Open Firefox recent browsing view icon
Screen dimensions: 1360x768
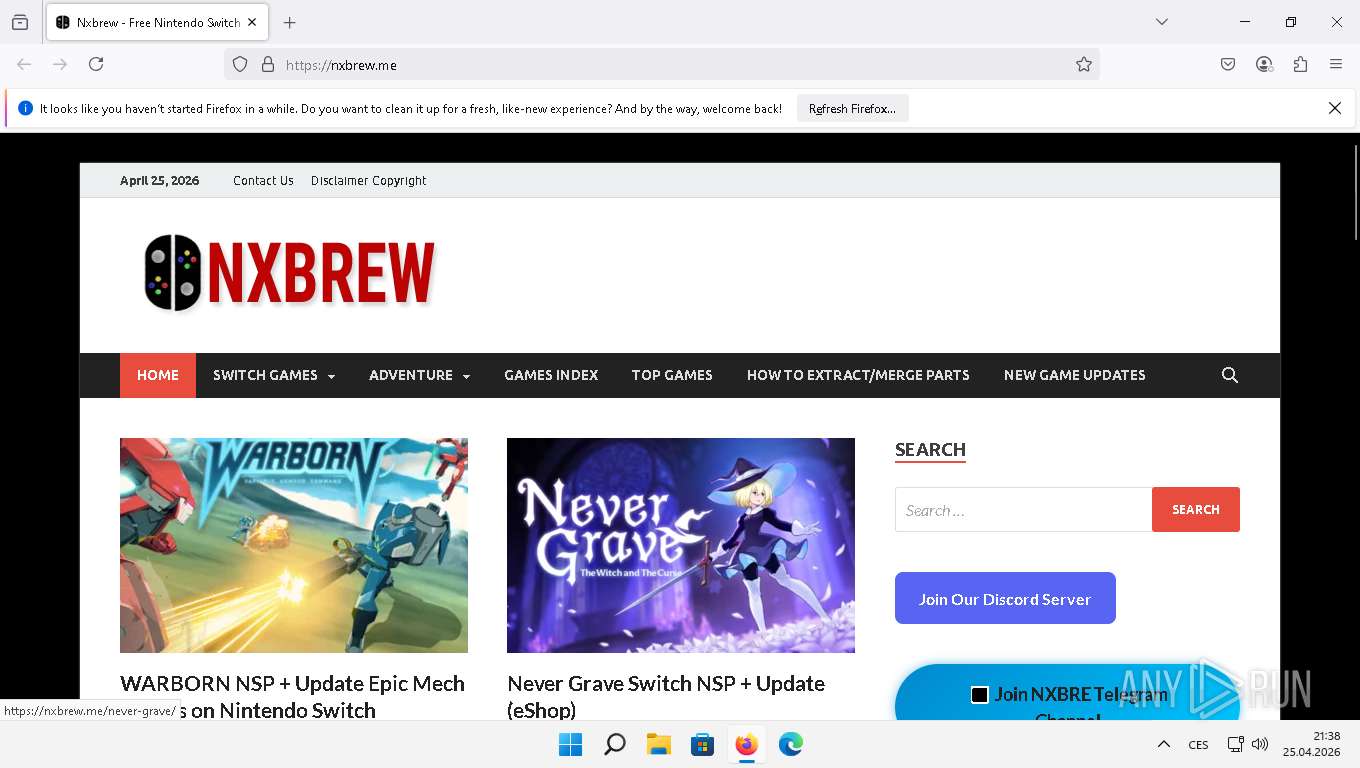[20, 22]
